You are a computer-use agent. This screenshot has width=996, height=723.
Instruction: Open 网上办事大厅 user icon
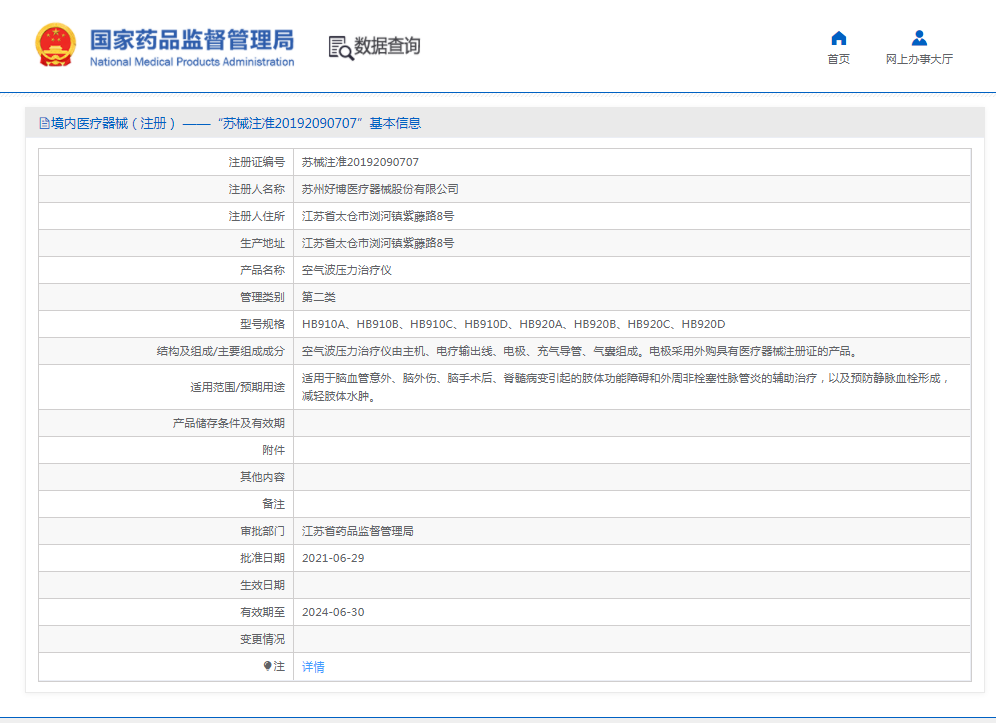[919, 38]
